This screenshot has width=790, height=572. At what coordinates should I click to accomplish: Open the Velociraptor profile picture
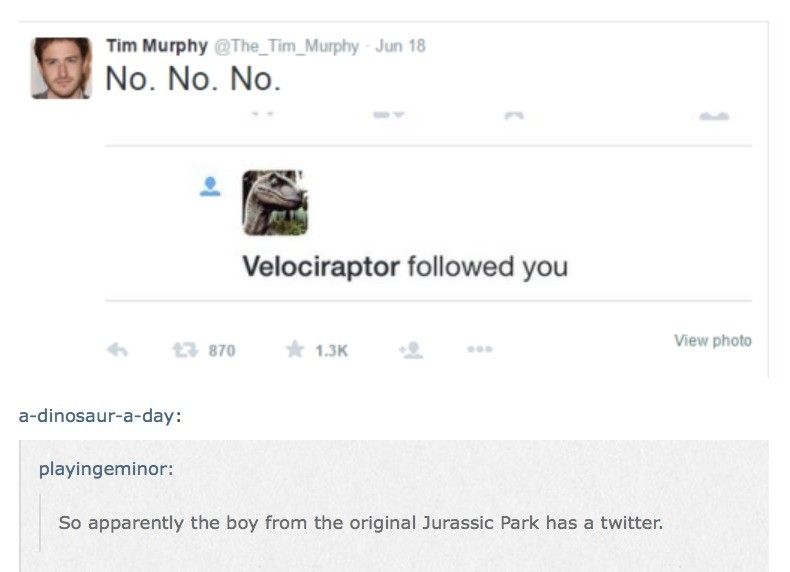pyautogui.click(x=275, y=203)
